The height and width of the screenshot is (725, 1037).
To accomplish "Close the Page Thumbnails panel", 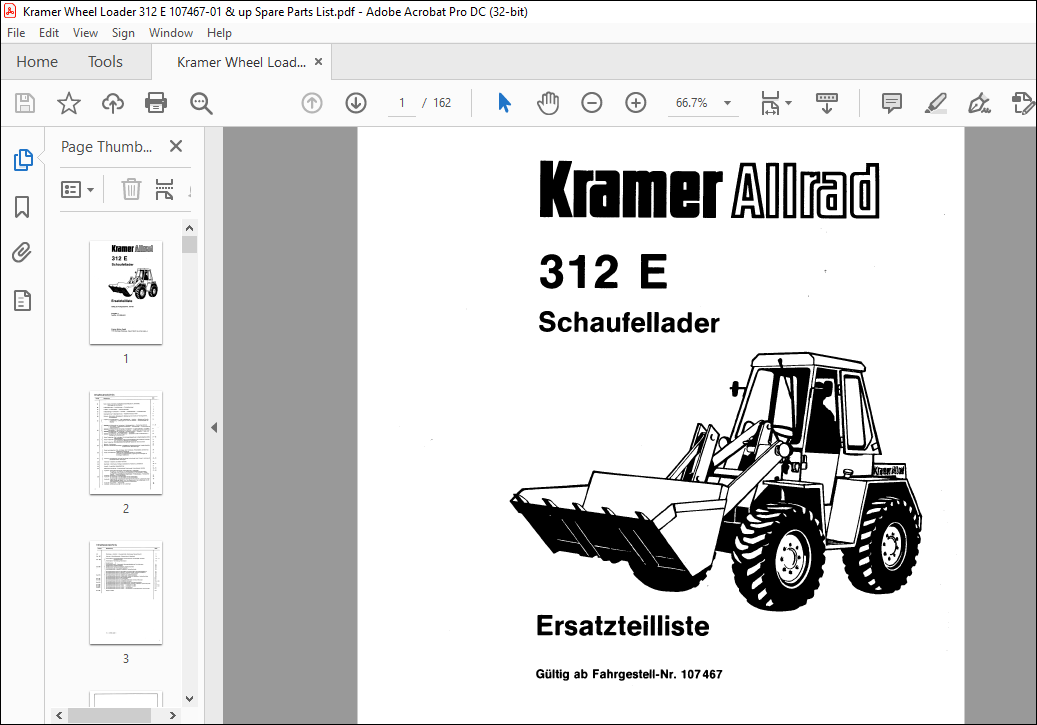I will [176, 146].
